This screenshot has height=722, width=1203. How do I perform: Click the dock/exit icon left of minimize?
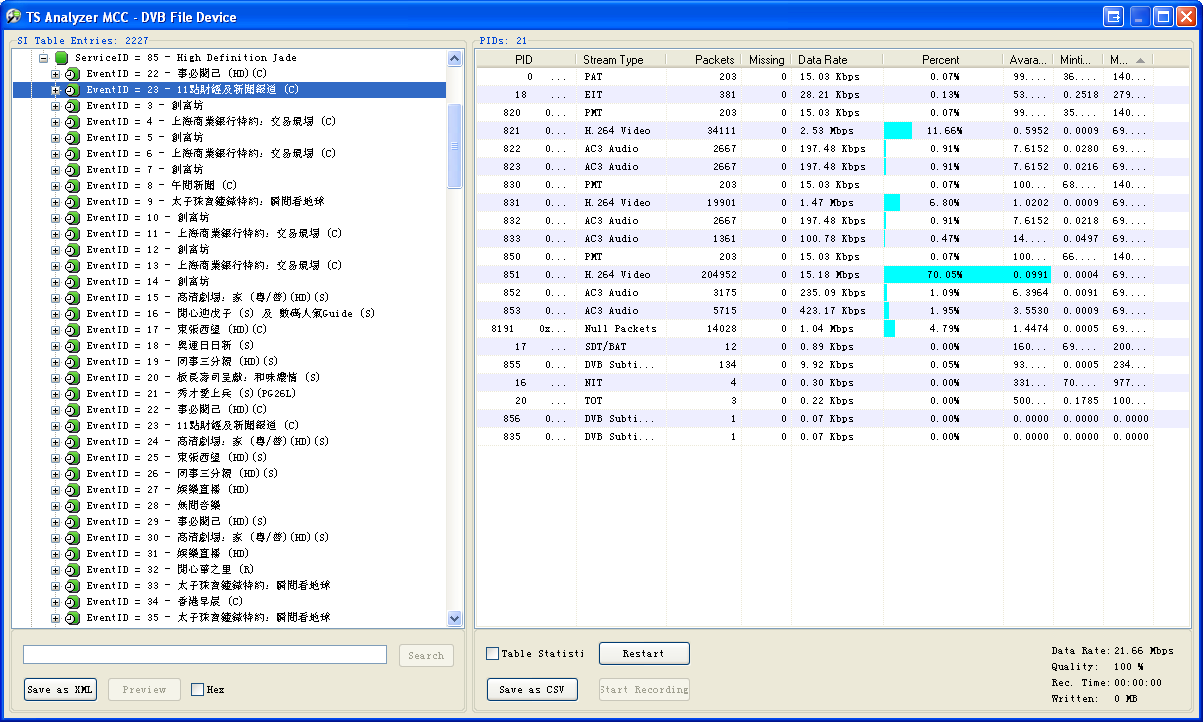tap(1113, 16)
